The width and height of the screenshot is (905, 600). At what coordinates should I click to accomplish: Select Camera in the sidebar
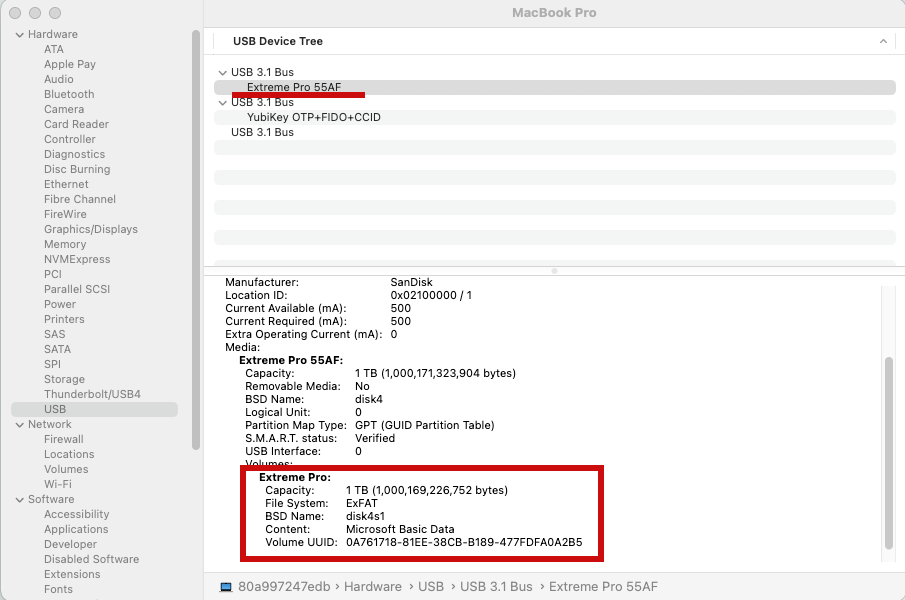[x=64, y=110]
